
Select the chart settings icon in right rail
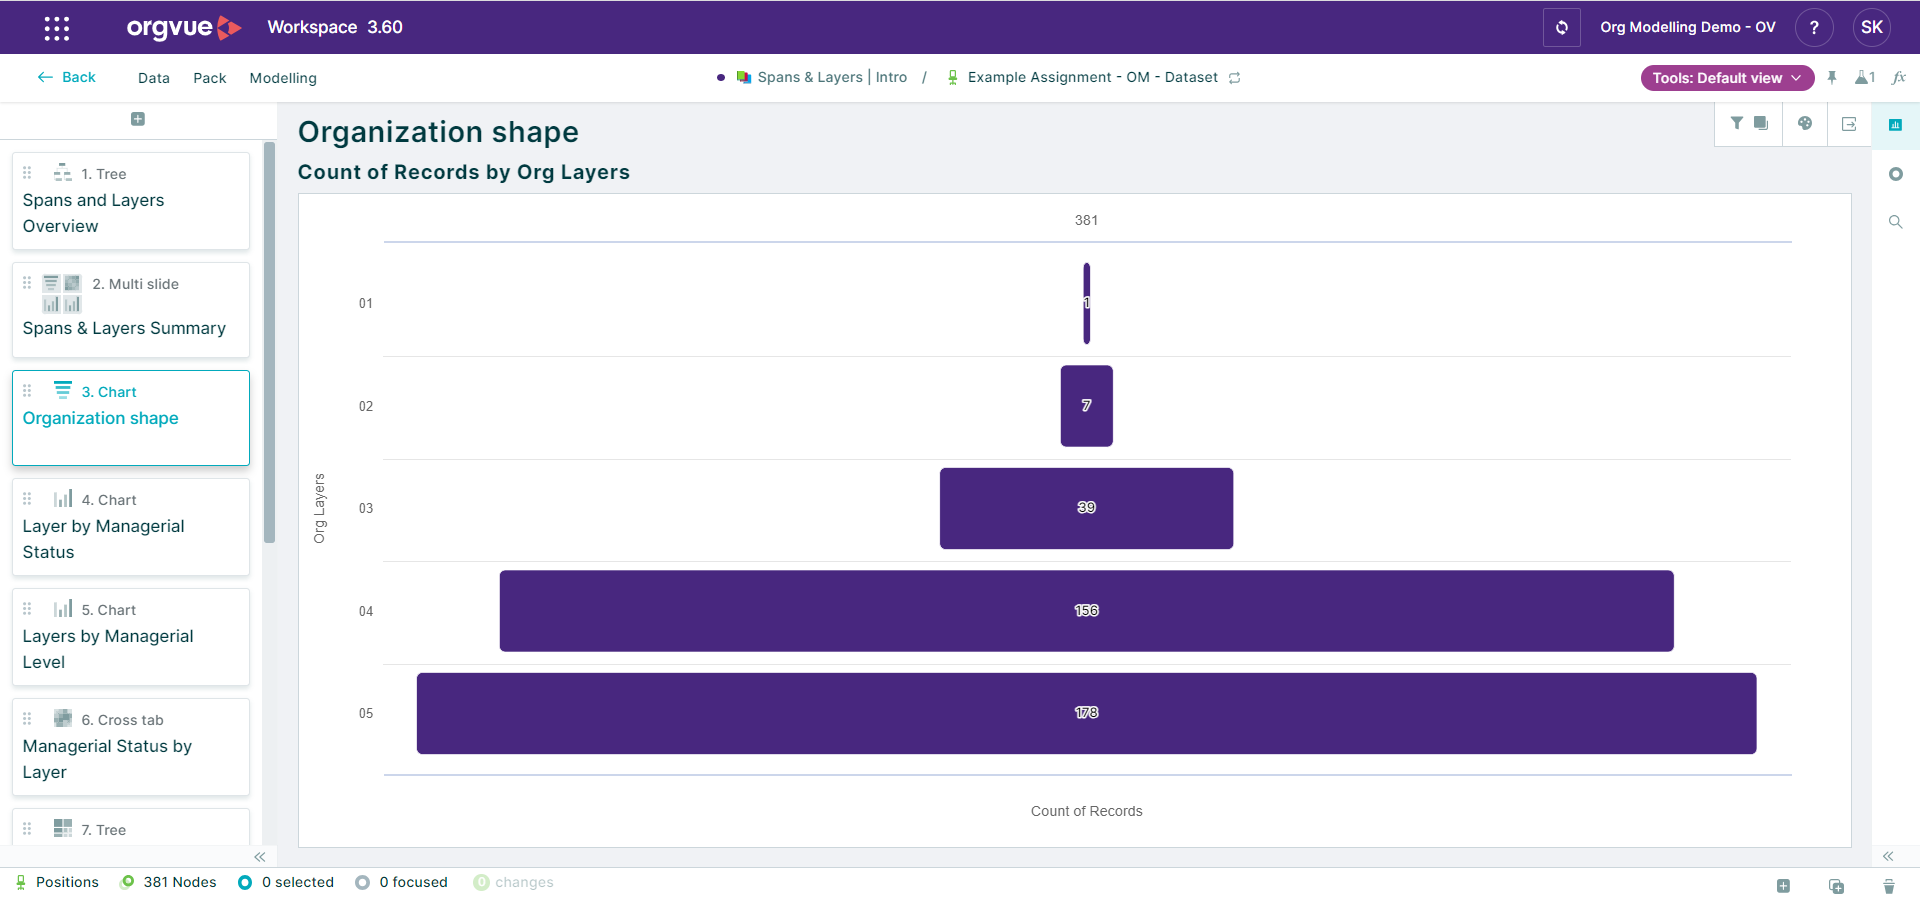[1895, 125]
